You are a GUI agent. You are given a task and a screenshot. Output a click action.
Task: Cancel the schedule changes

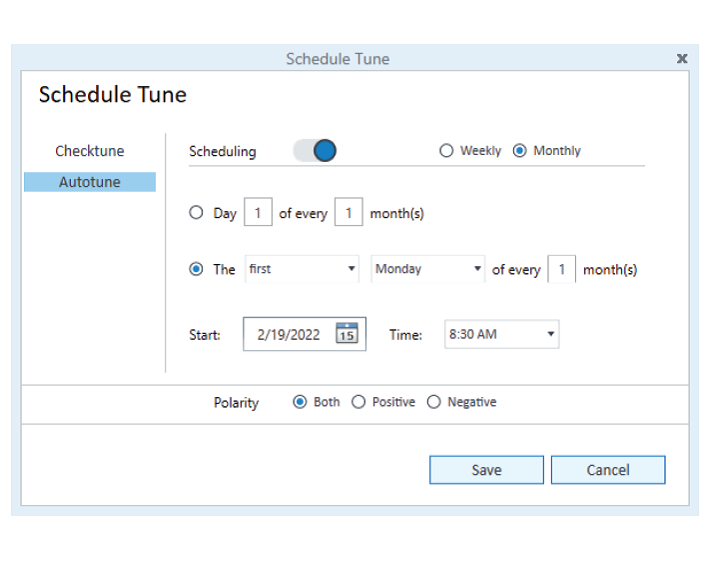[608, 470]
